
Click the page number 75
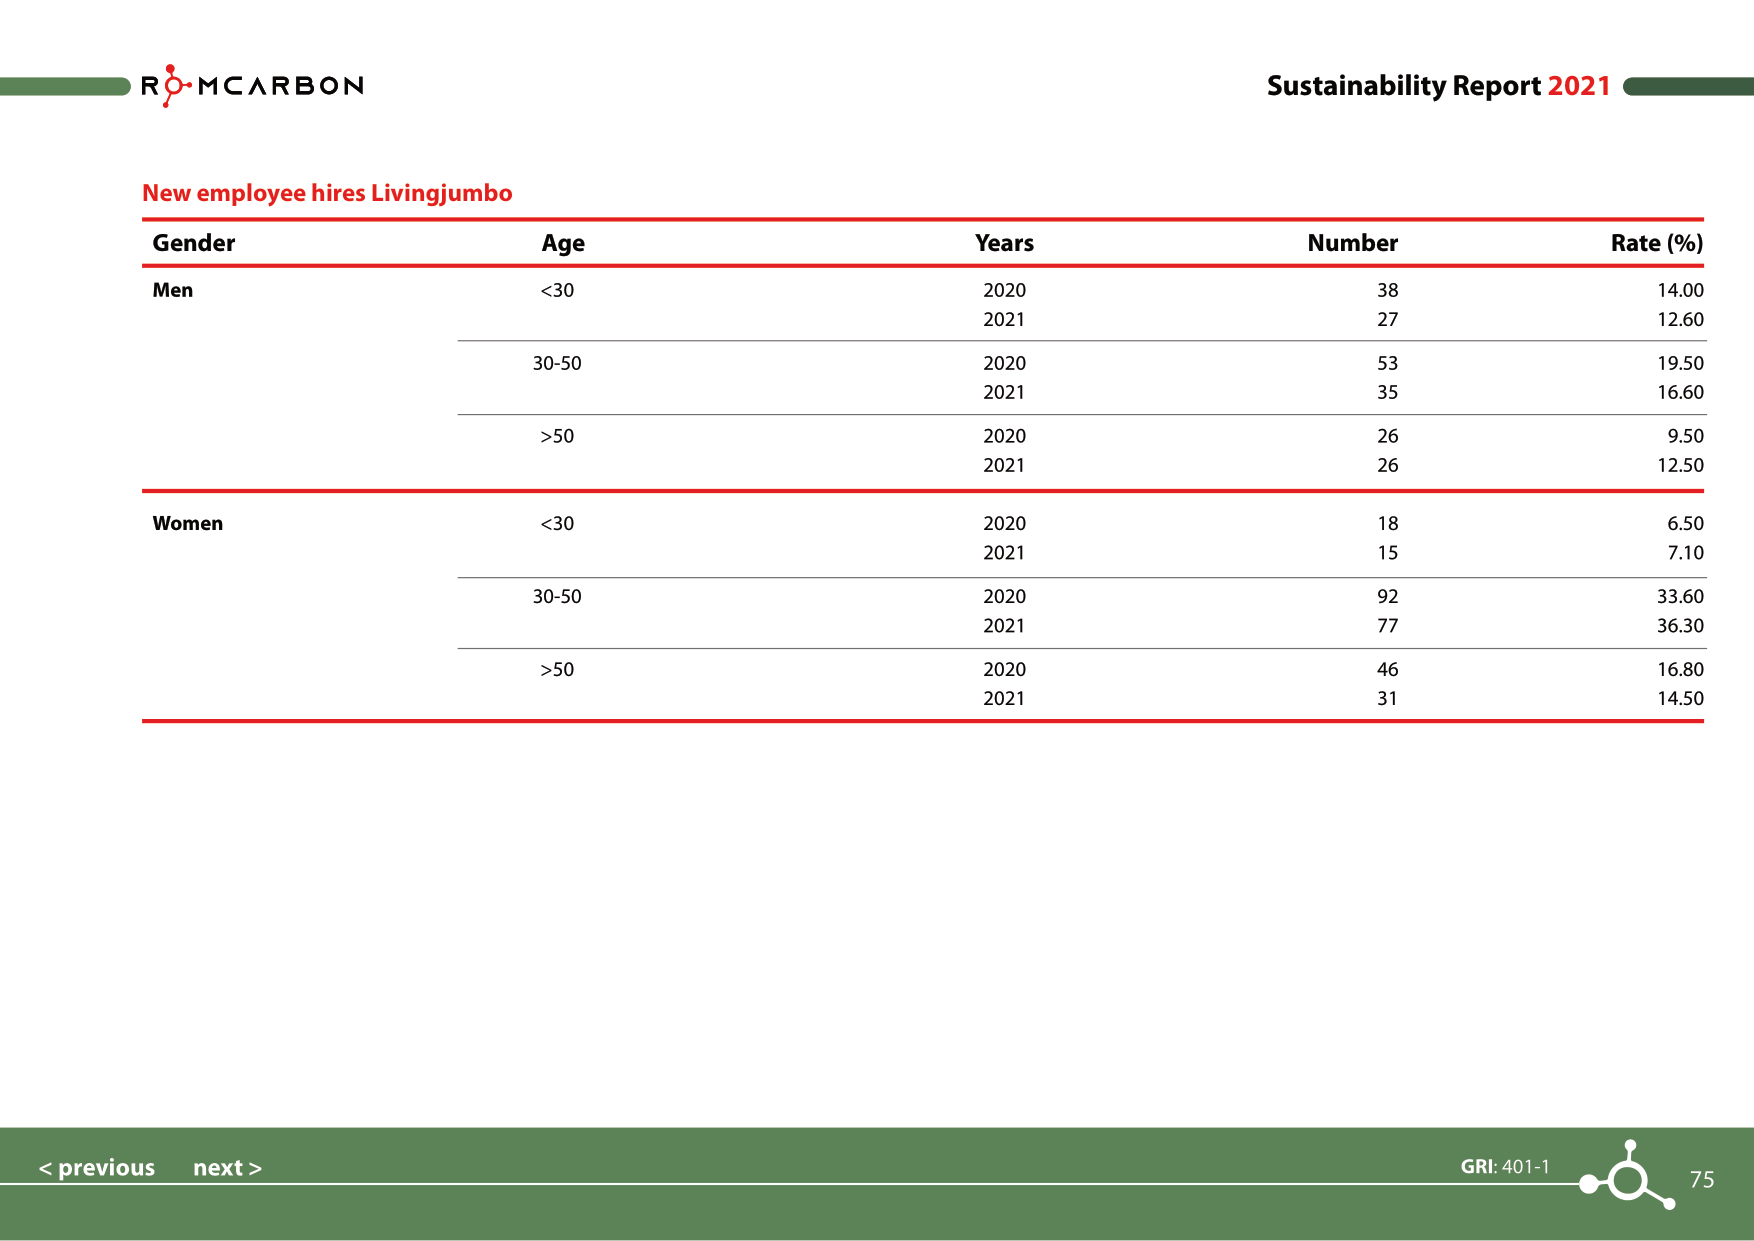click(x=1703, y=1181)
